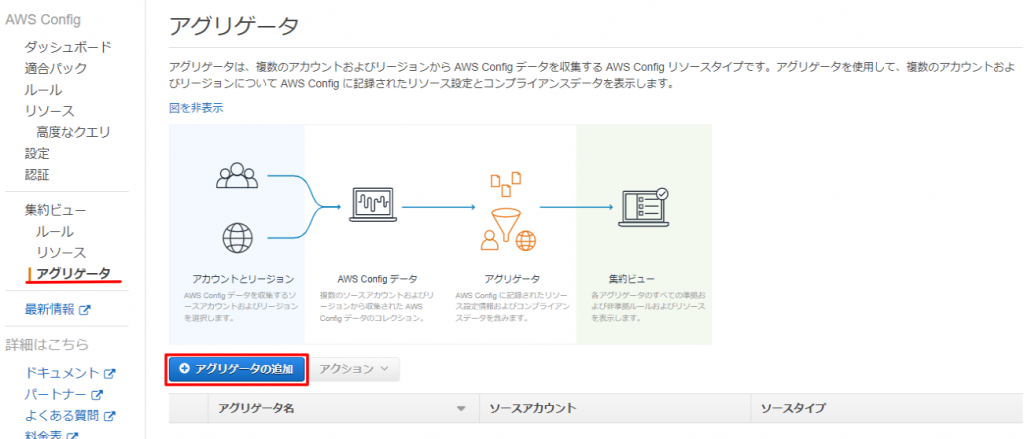Open the top リソース sidebar item

coord(50,111)
